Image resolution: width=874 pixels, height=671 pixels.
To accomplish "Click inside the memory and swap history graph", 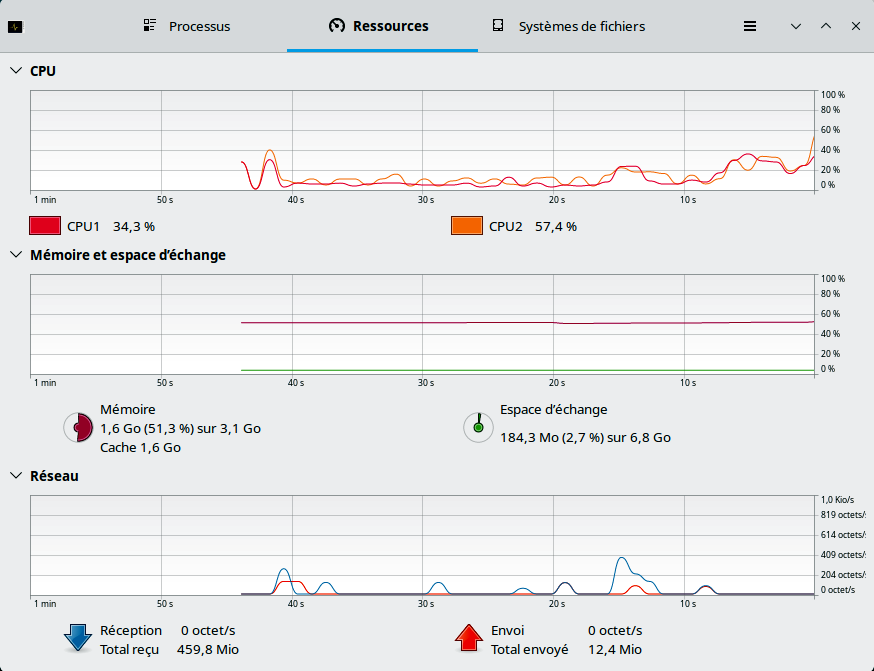I will pos(423,324).
